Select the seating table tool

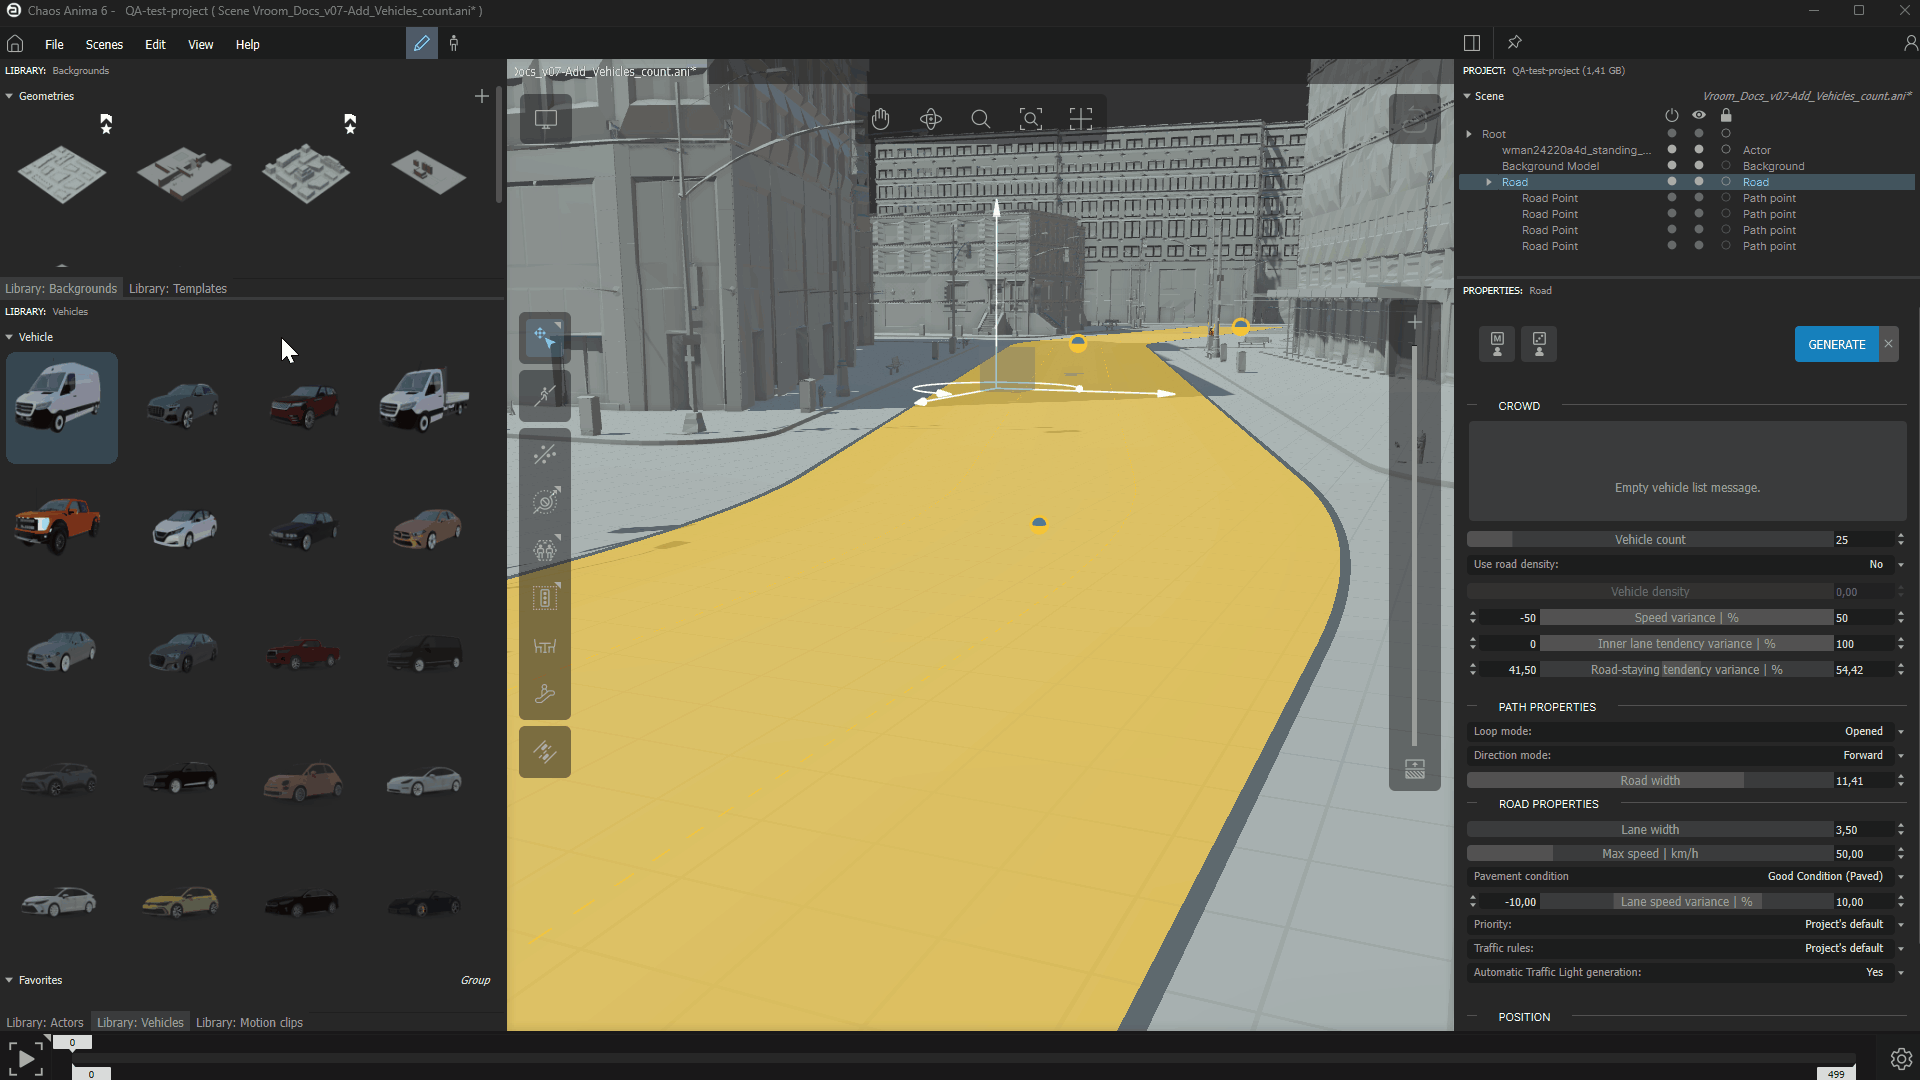coord(545,646)
